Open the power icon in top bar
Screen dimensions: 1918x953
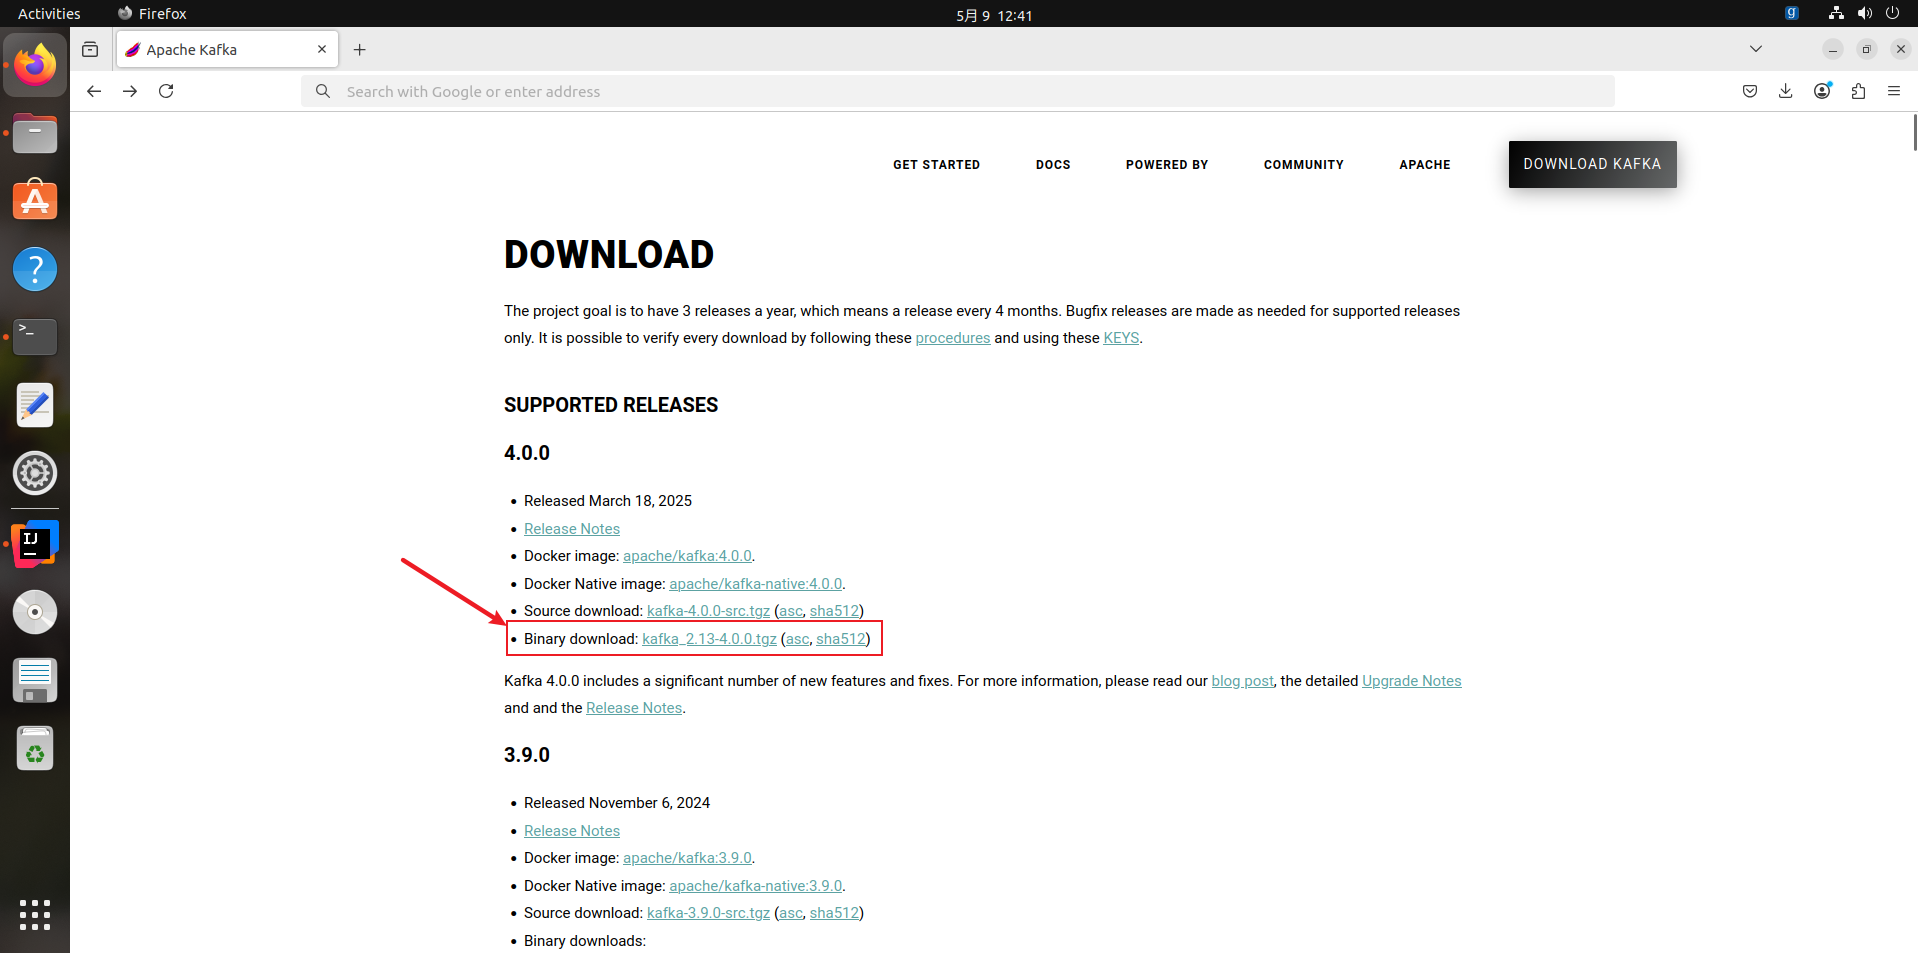pos(1892,13)
